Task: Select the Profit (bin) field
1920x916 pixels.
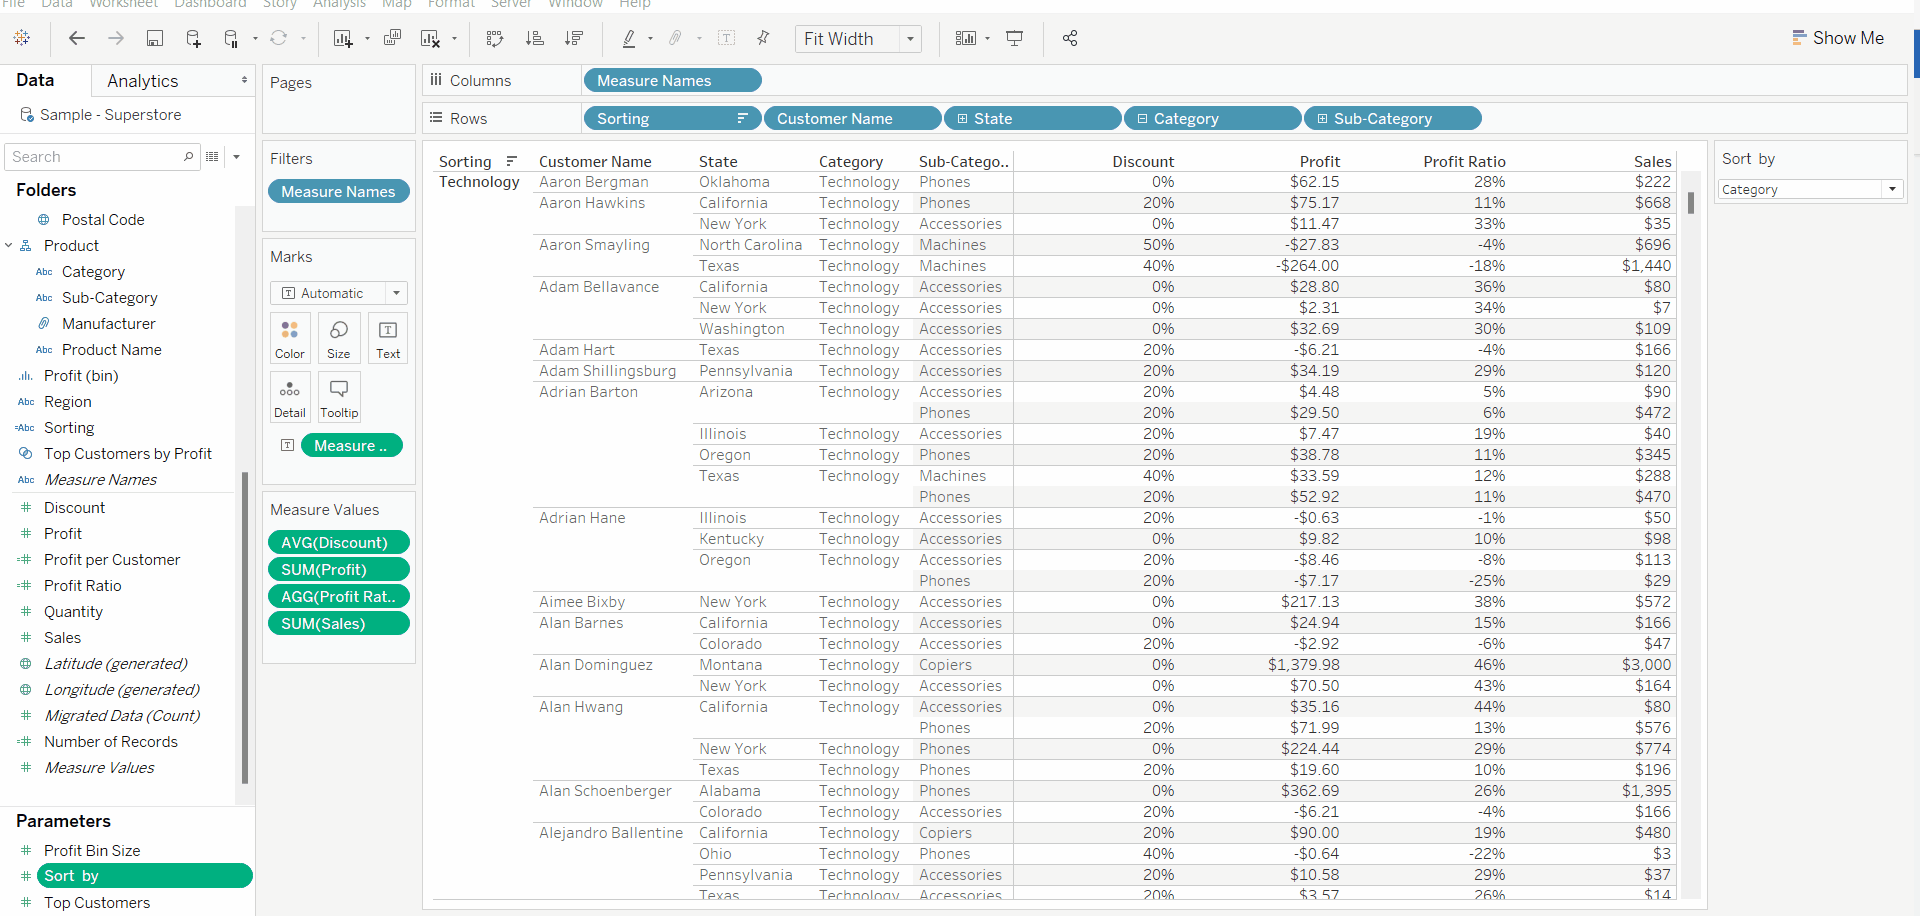Action: click(81, 376)
